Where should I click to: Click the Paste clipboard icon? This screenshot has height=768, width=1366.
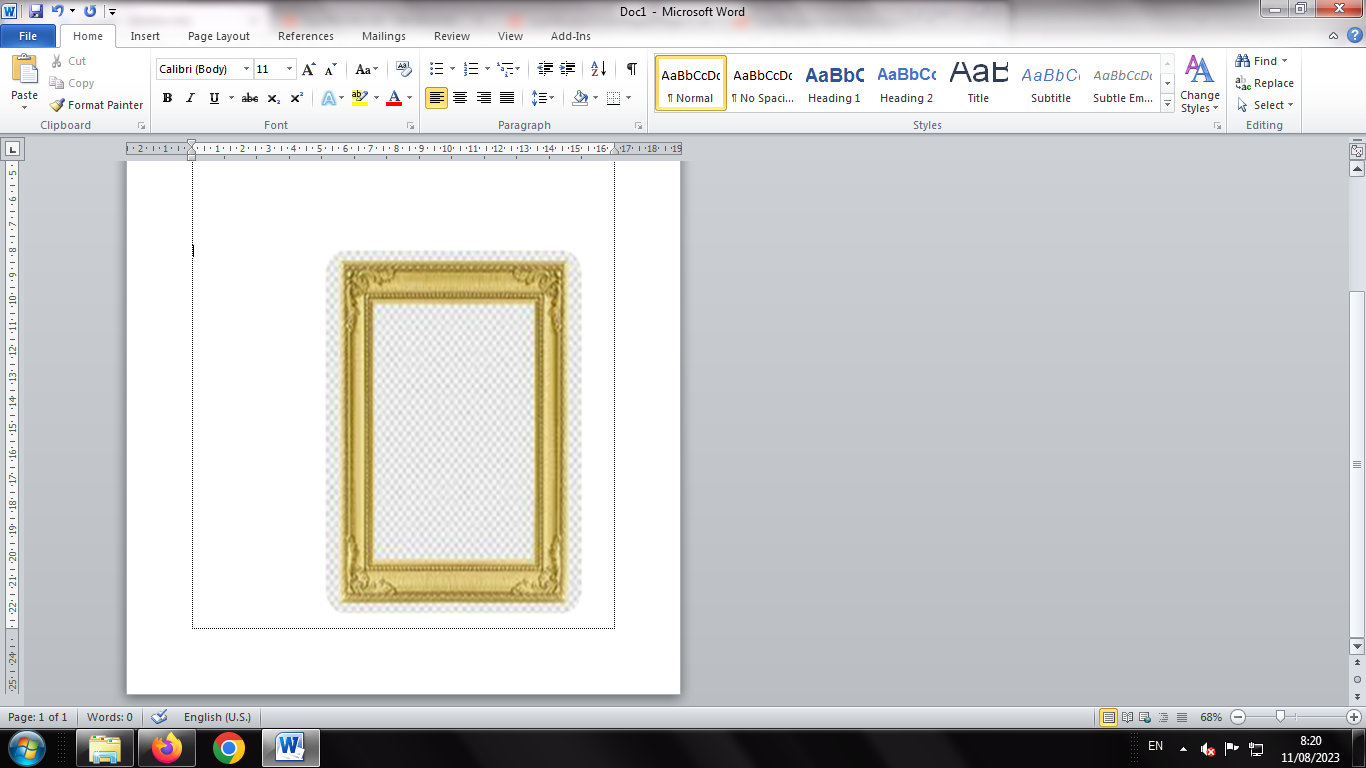pos(24,70)
